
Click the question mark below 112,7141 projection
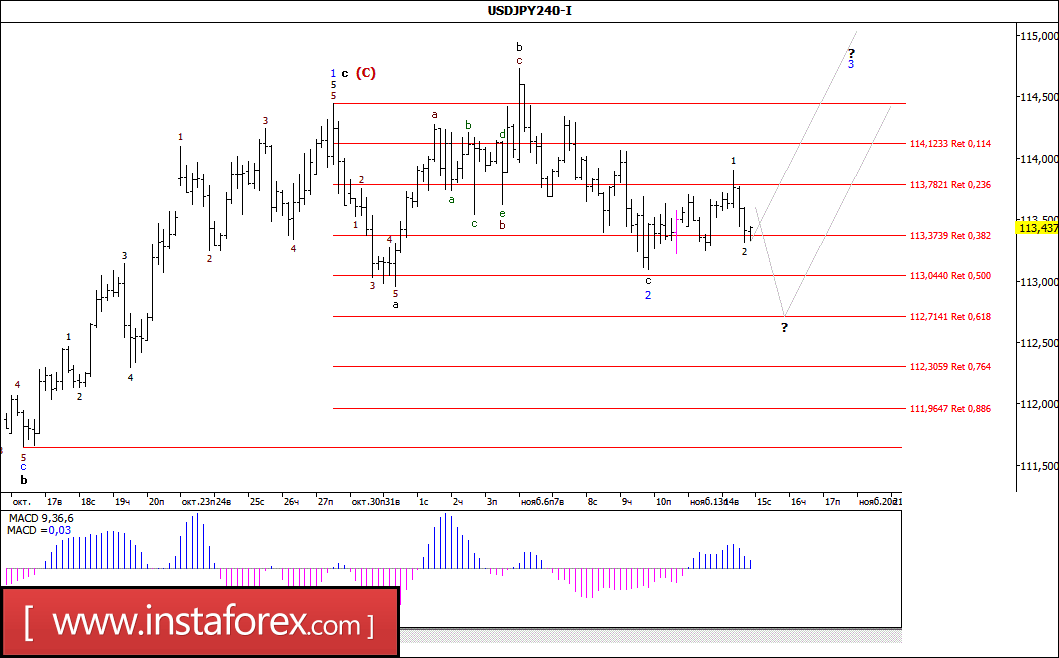coord(784,328)
